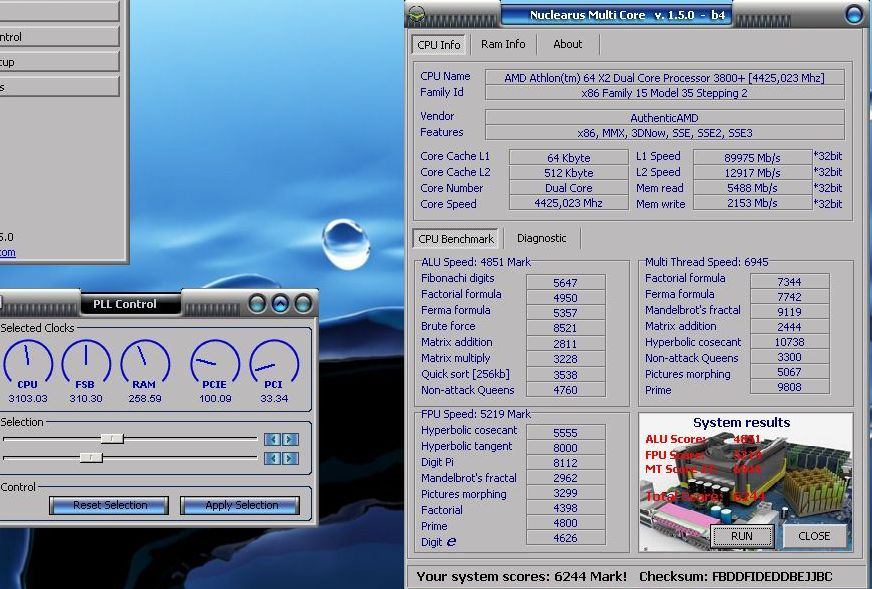Click the Mem read value 5488 Mb/s
The image size is (872, 589).
coord(752,188)
